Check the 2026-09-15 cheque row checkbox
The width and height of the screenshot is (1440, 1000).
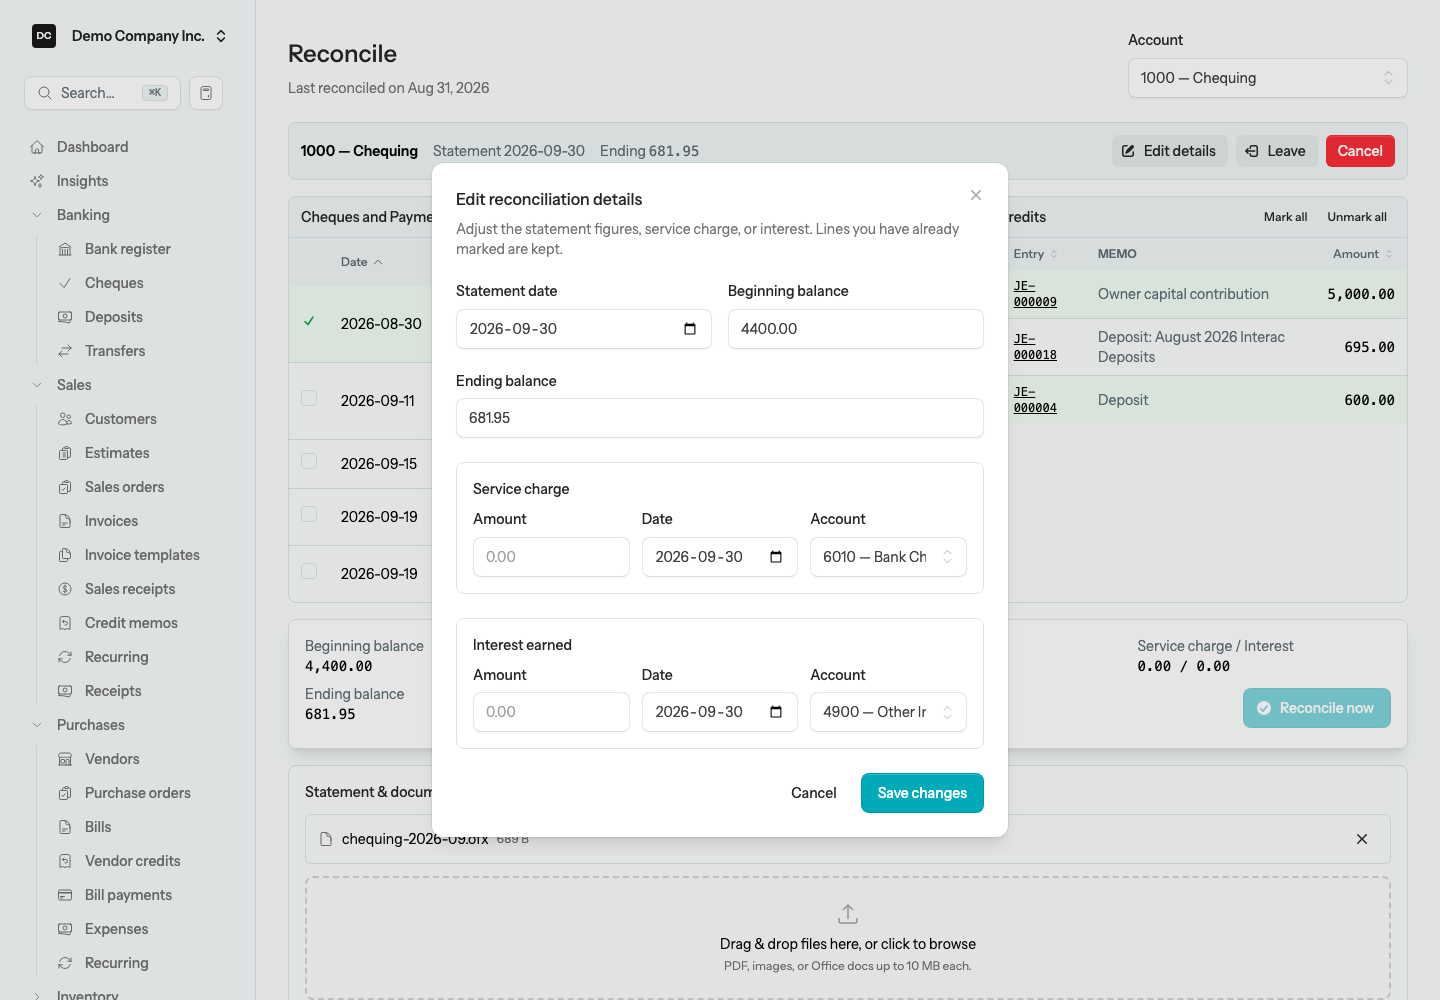pos(309,461)
